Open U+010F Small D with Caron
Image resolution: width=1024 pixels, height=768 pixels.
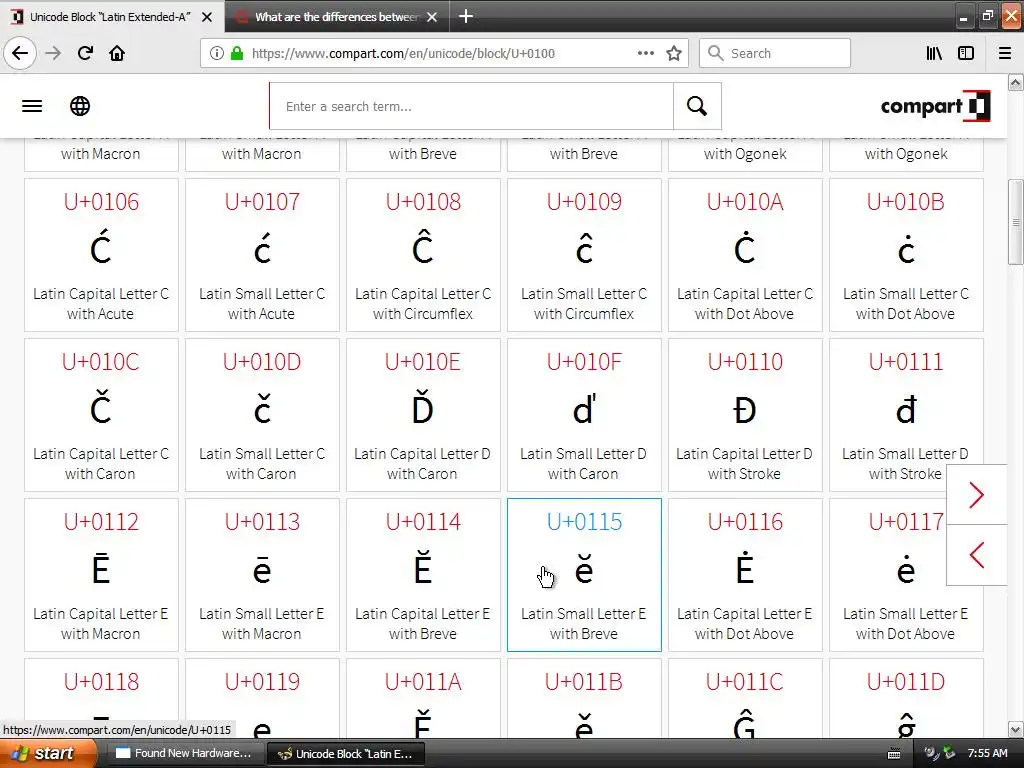coord(584,415)
